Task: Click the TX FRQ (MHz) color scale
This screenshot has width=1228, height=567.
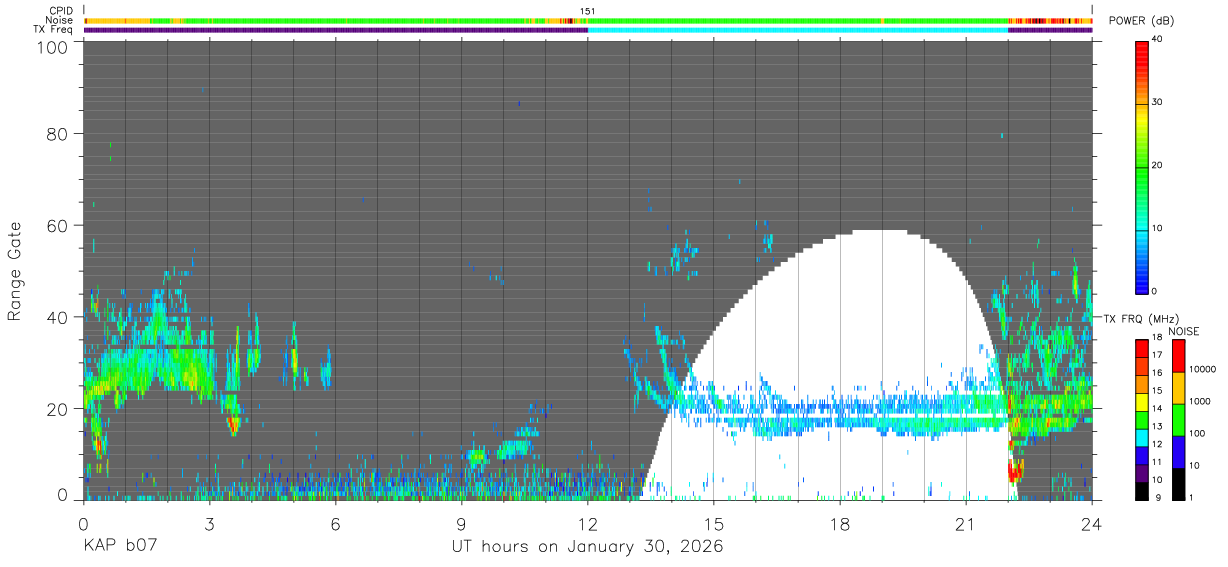Action: point(1143,419)
